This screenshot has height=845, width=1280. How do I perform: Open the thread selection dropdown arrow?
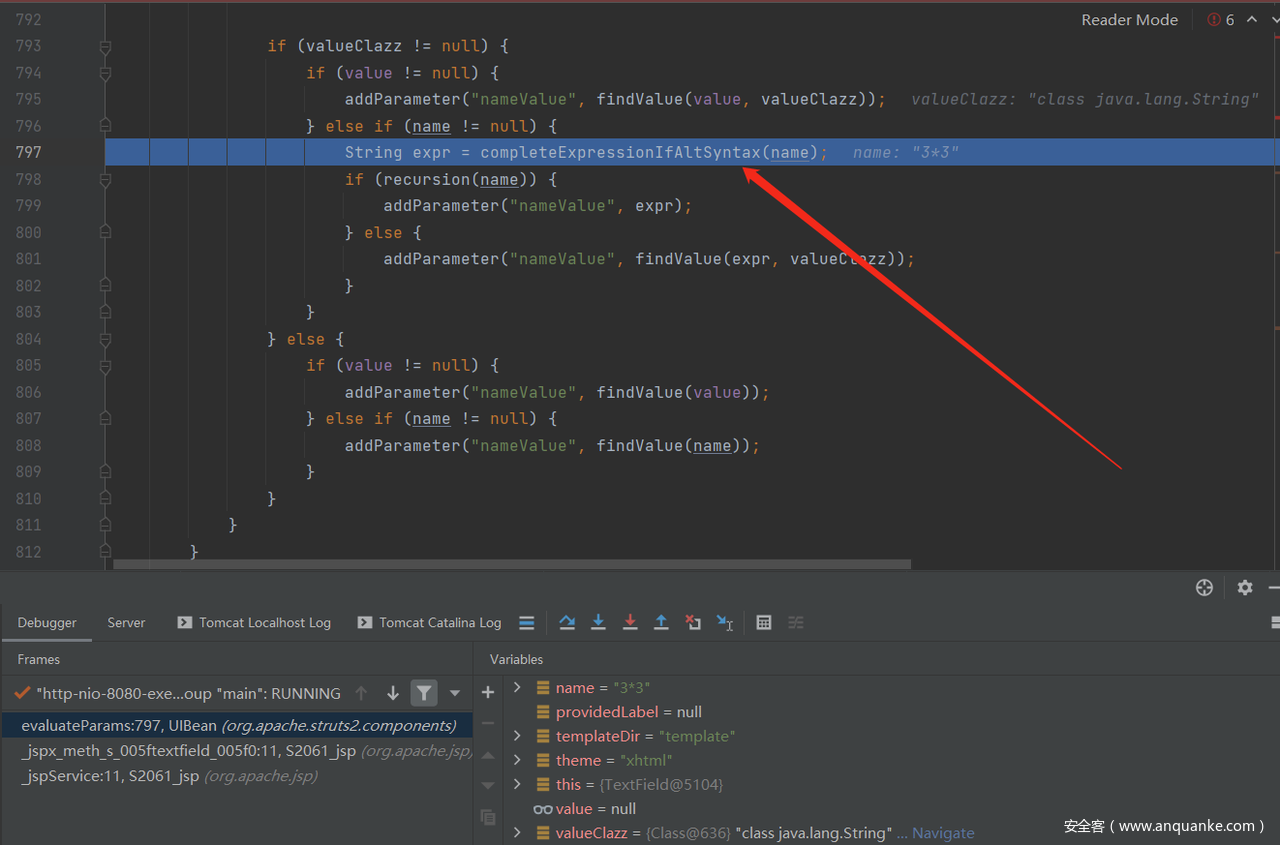455,693
